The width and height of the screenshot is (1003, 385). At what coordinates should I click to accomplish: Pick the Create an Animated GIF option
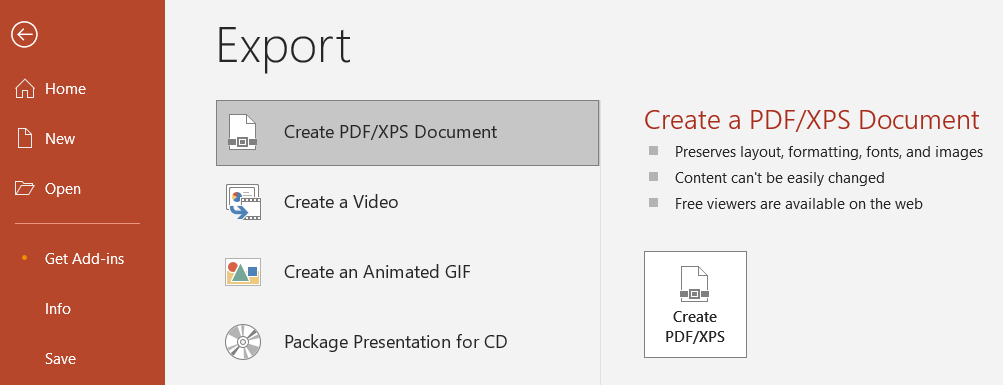pos(407,272)
